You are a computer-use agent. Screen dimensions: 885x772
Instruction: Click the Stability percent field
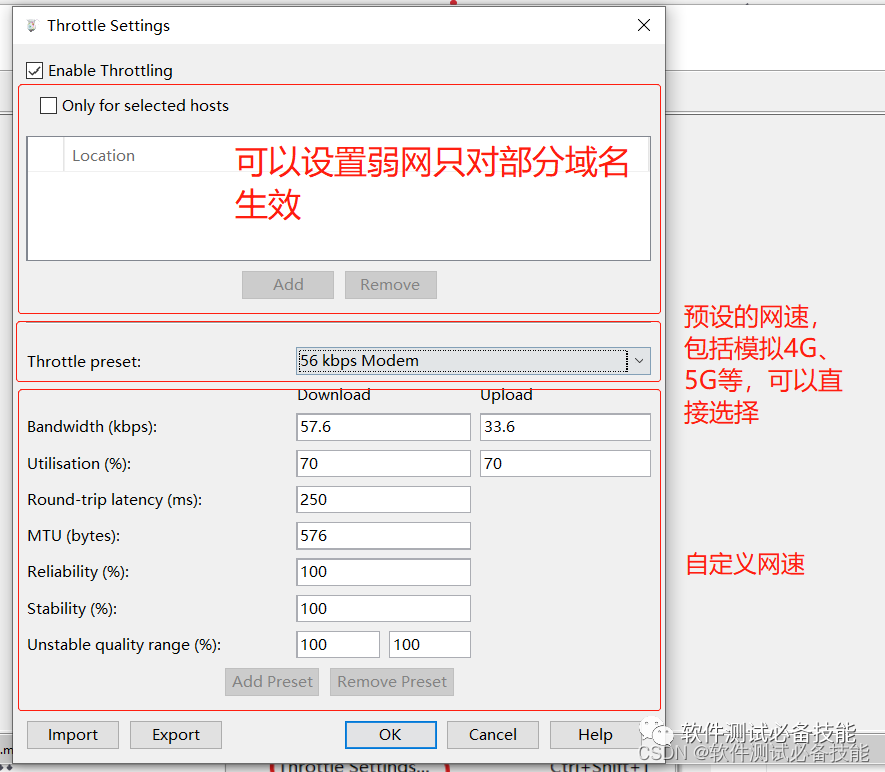click(383, 608)
